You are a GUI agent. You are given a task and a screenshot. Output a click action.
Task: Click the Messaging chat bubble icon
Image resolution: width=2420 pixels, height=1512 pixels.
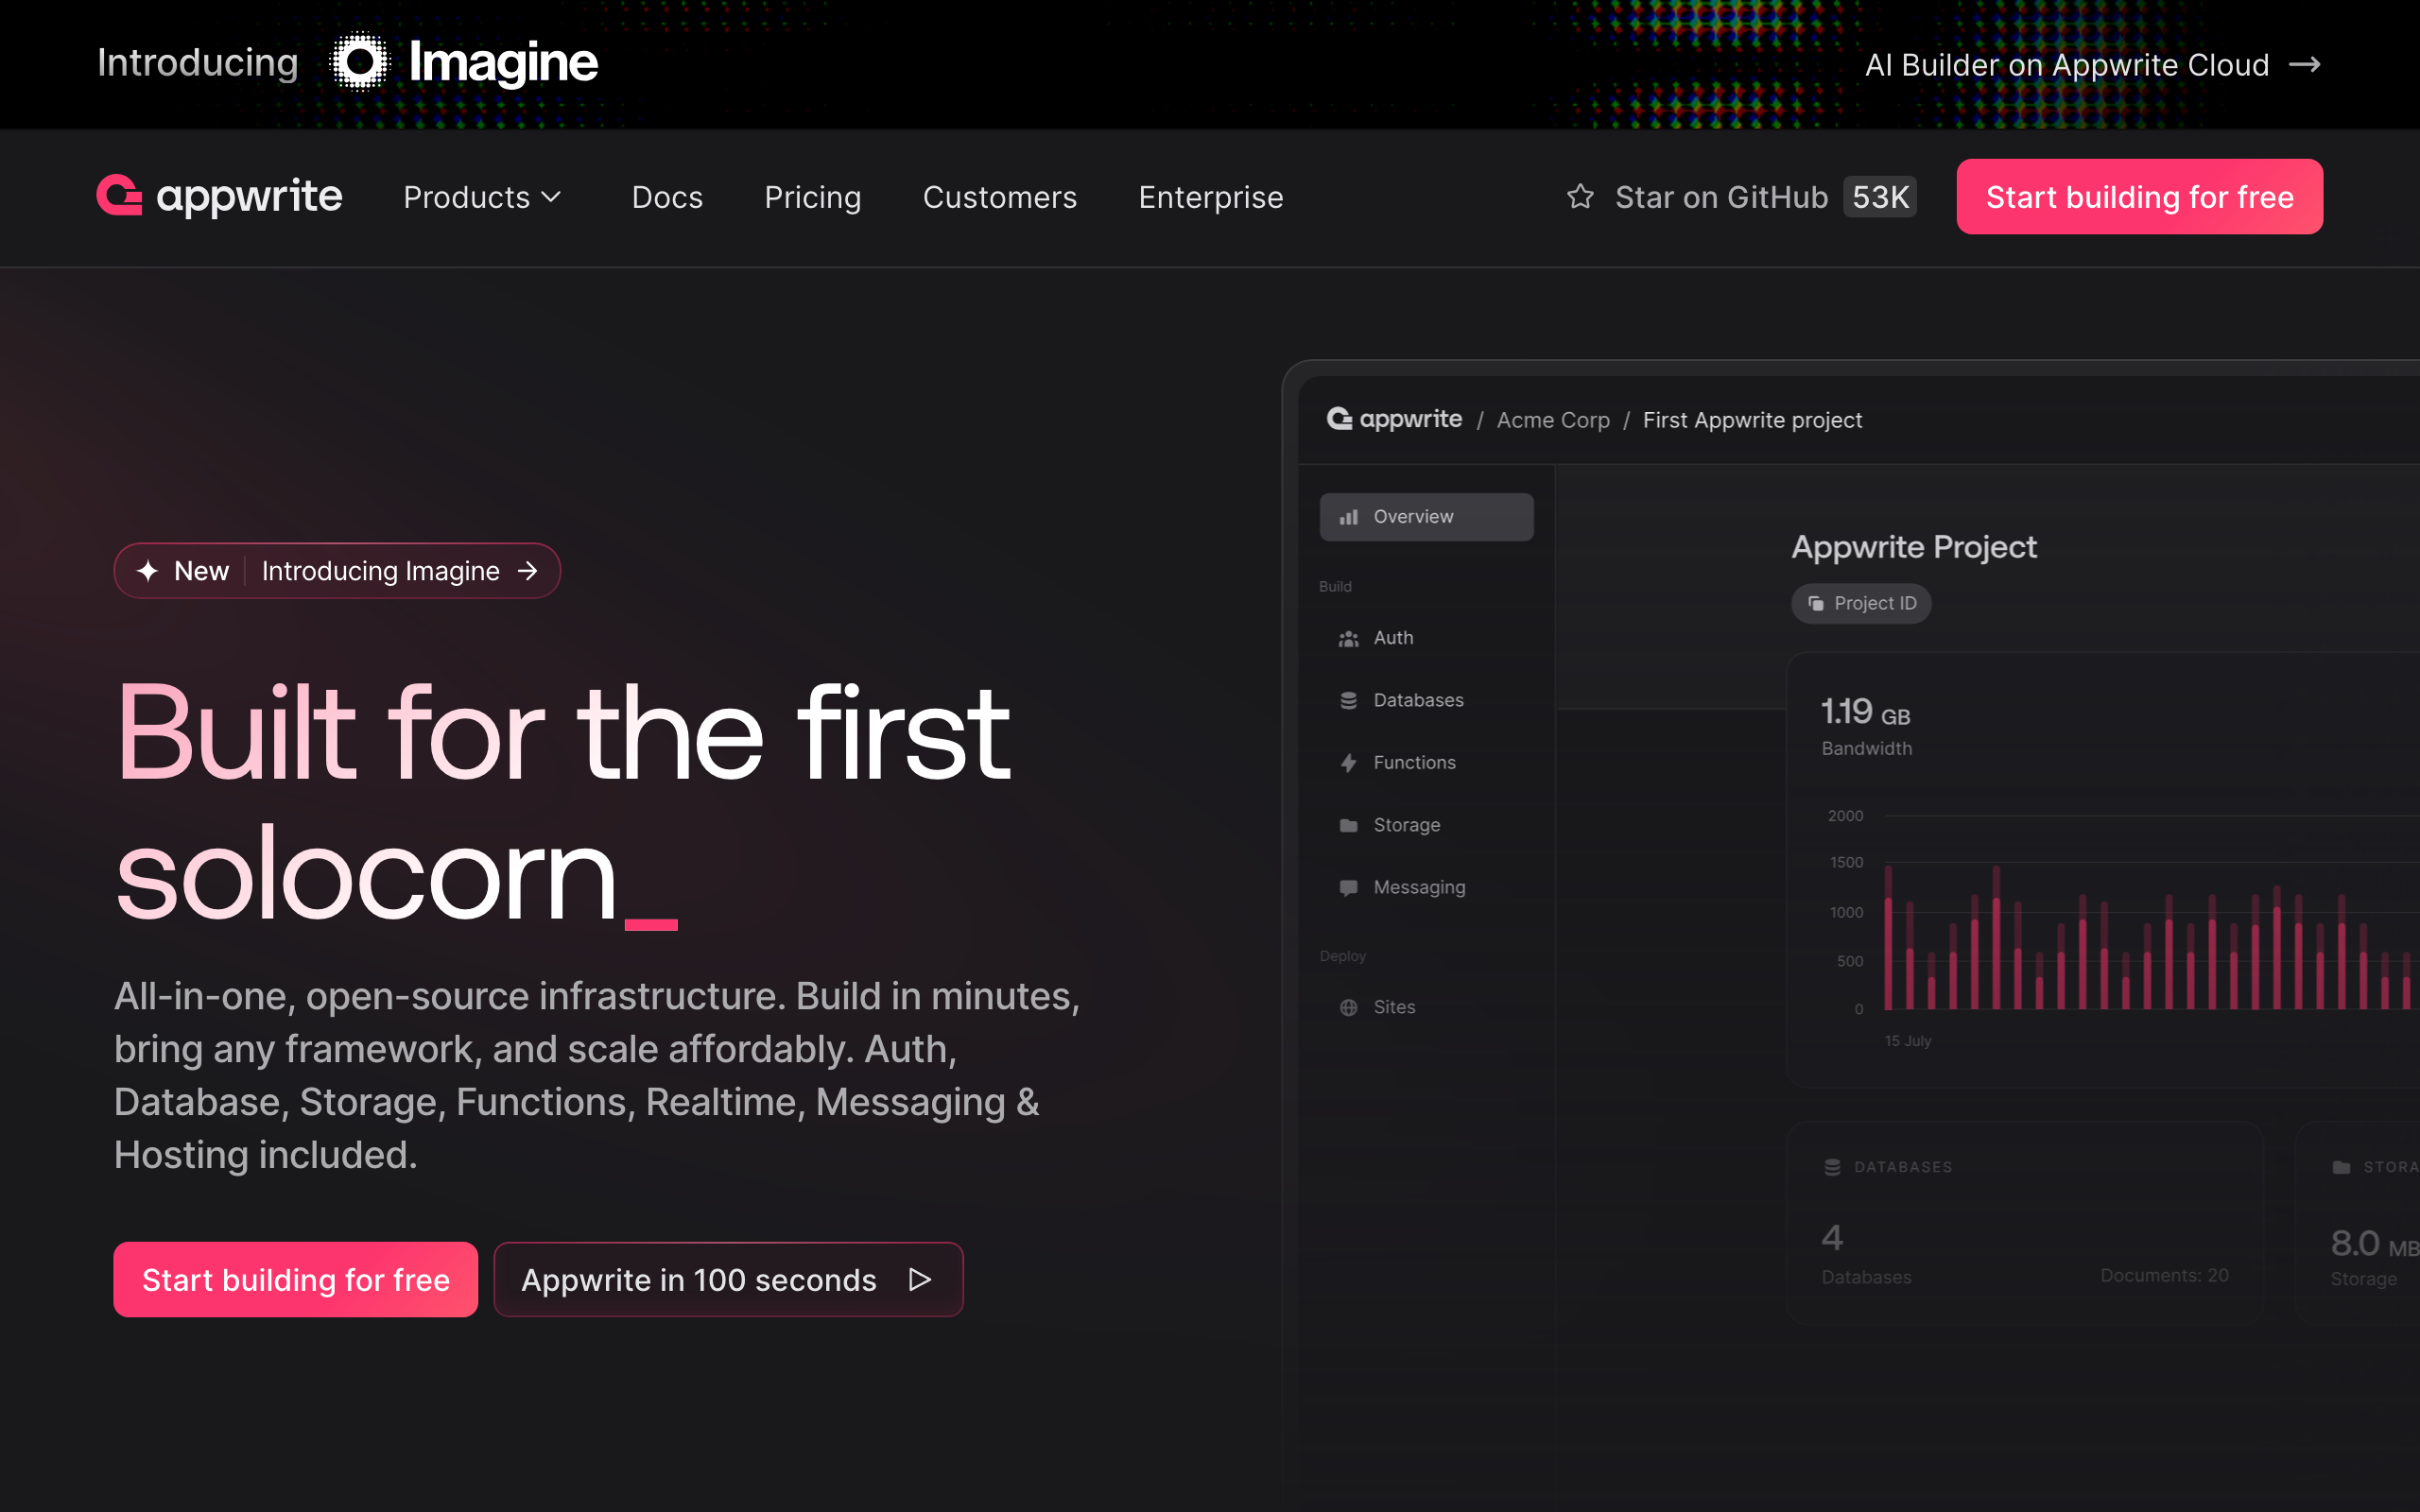click(x=1348, y=887)
